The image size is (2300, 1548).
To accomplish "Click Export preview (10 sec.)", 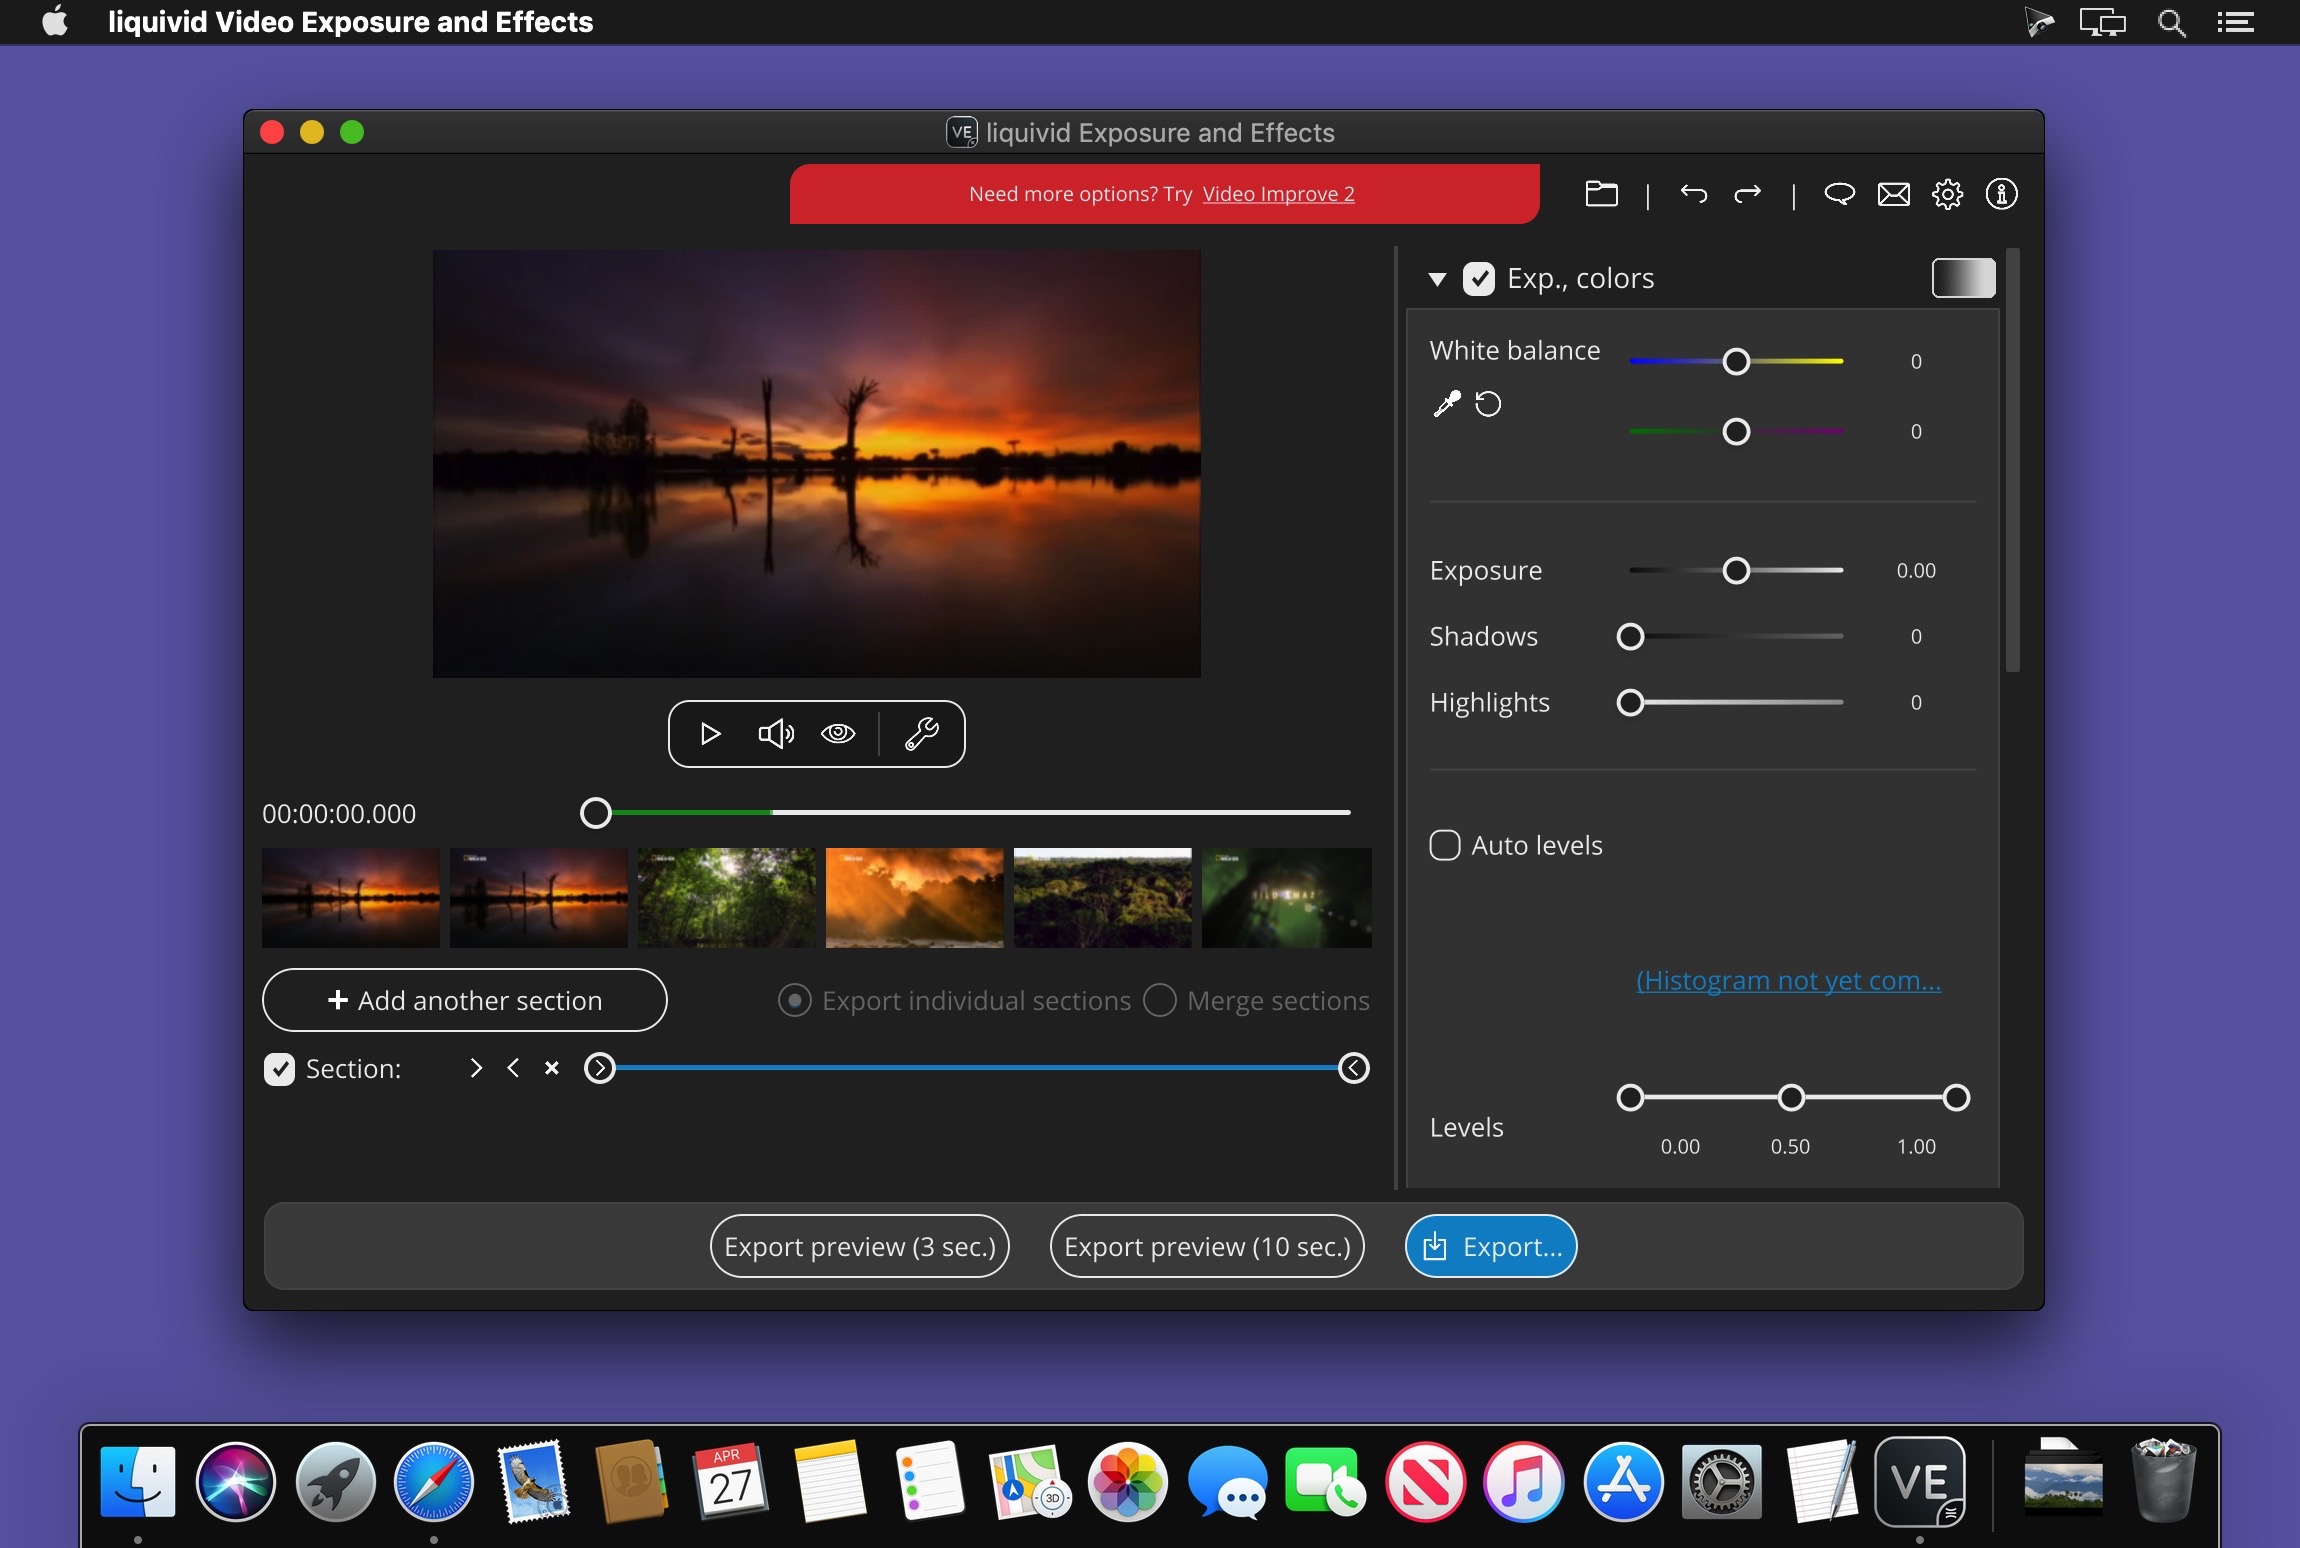I will point(1207,1246).
